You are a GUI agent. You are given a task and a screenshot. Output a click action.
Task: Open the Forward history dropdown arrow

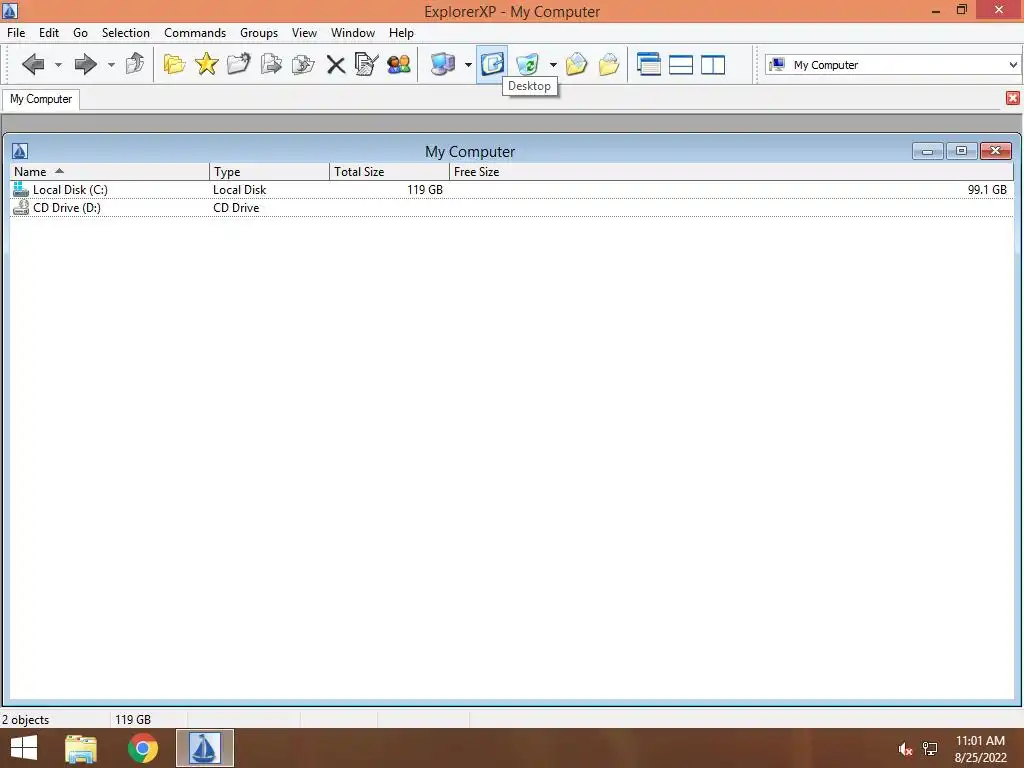[x=111, y=64]
